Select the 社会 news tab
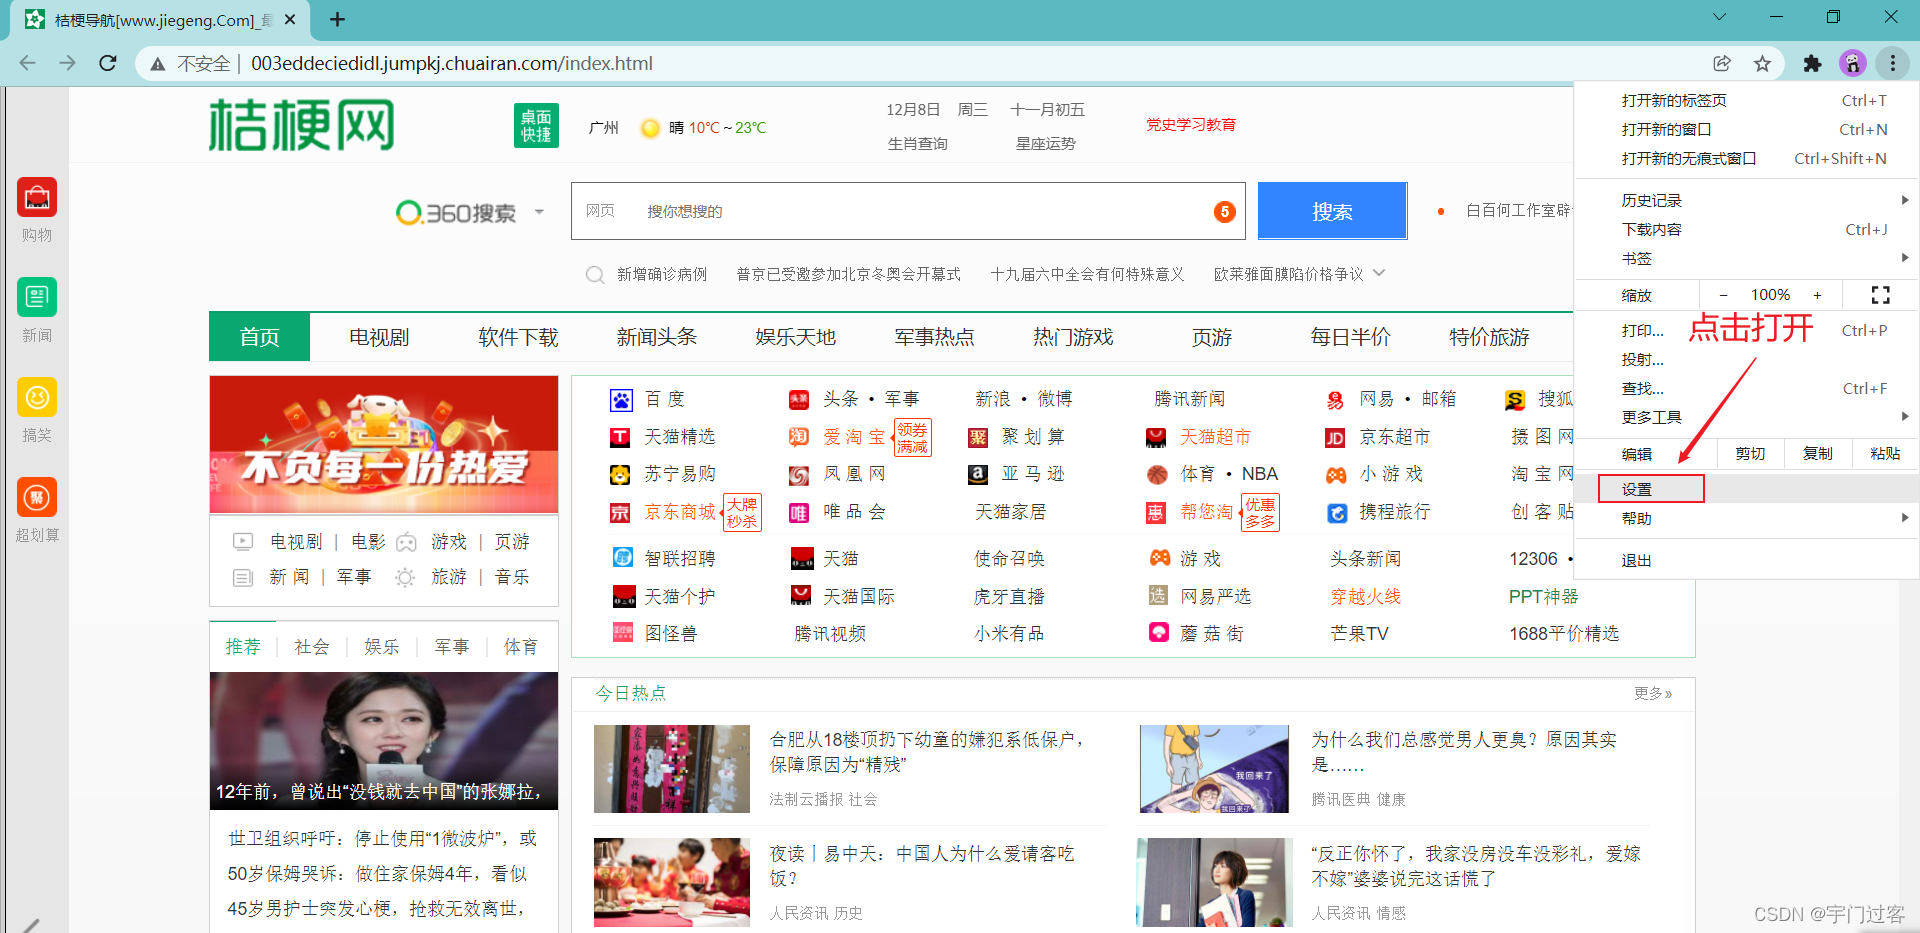Screen dimensions: 1920x933 [x=312, y=647]
